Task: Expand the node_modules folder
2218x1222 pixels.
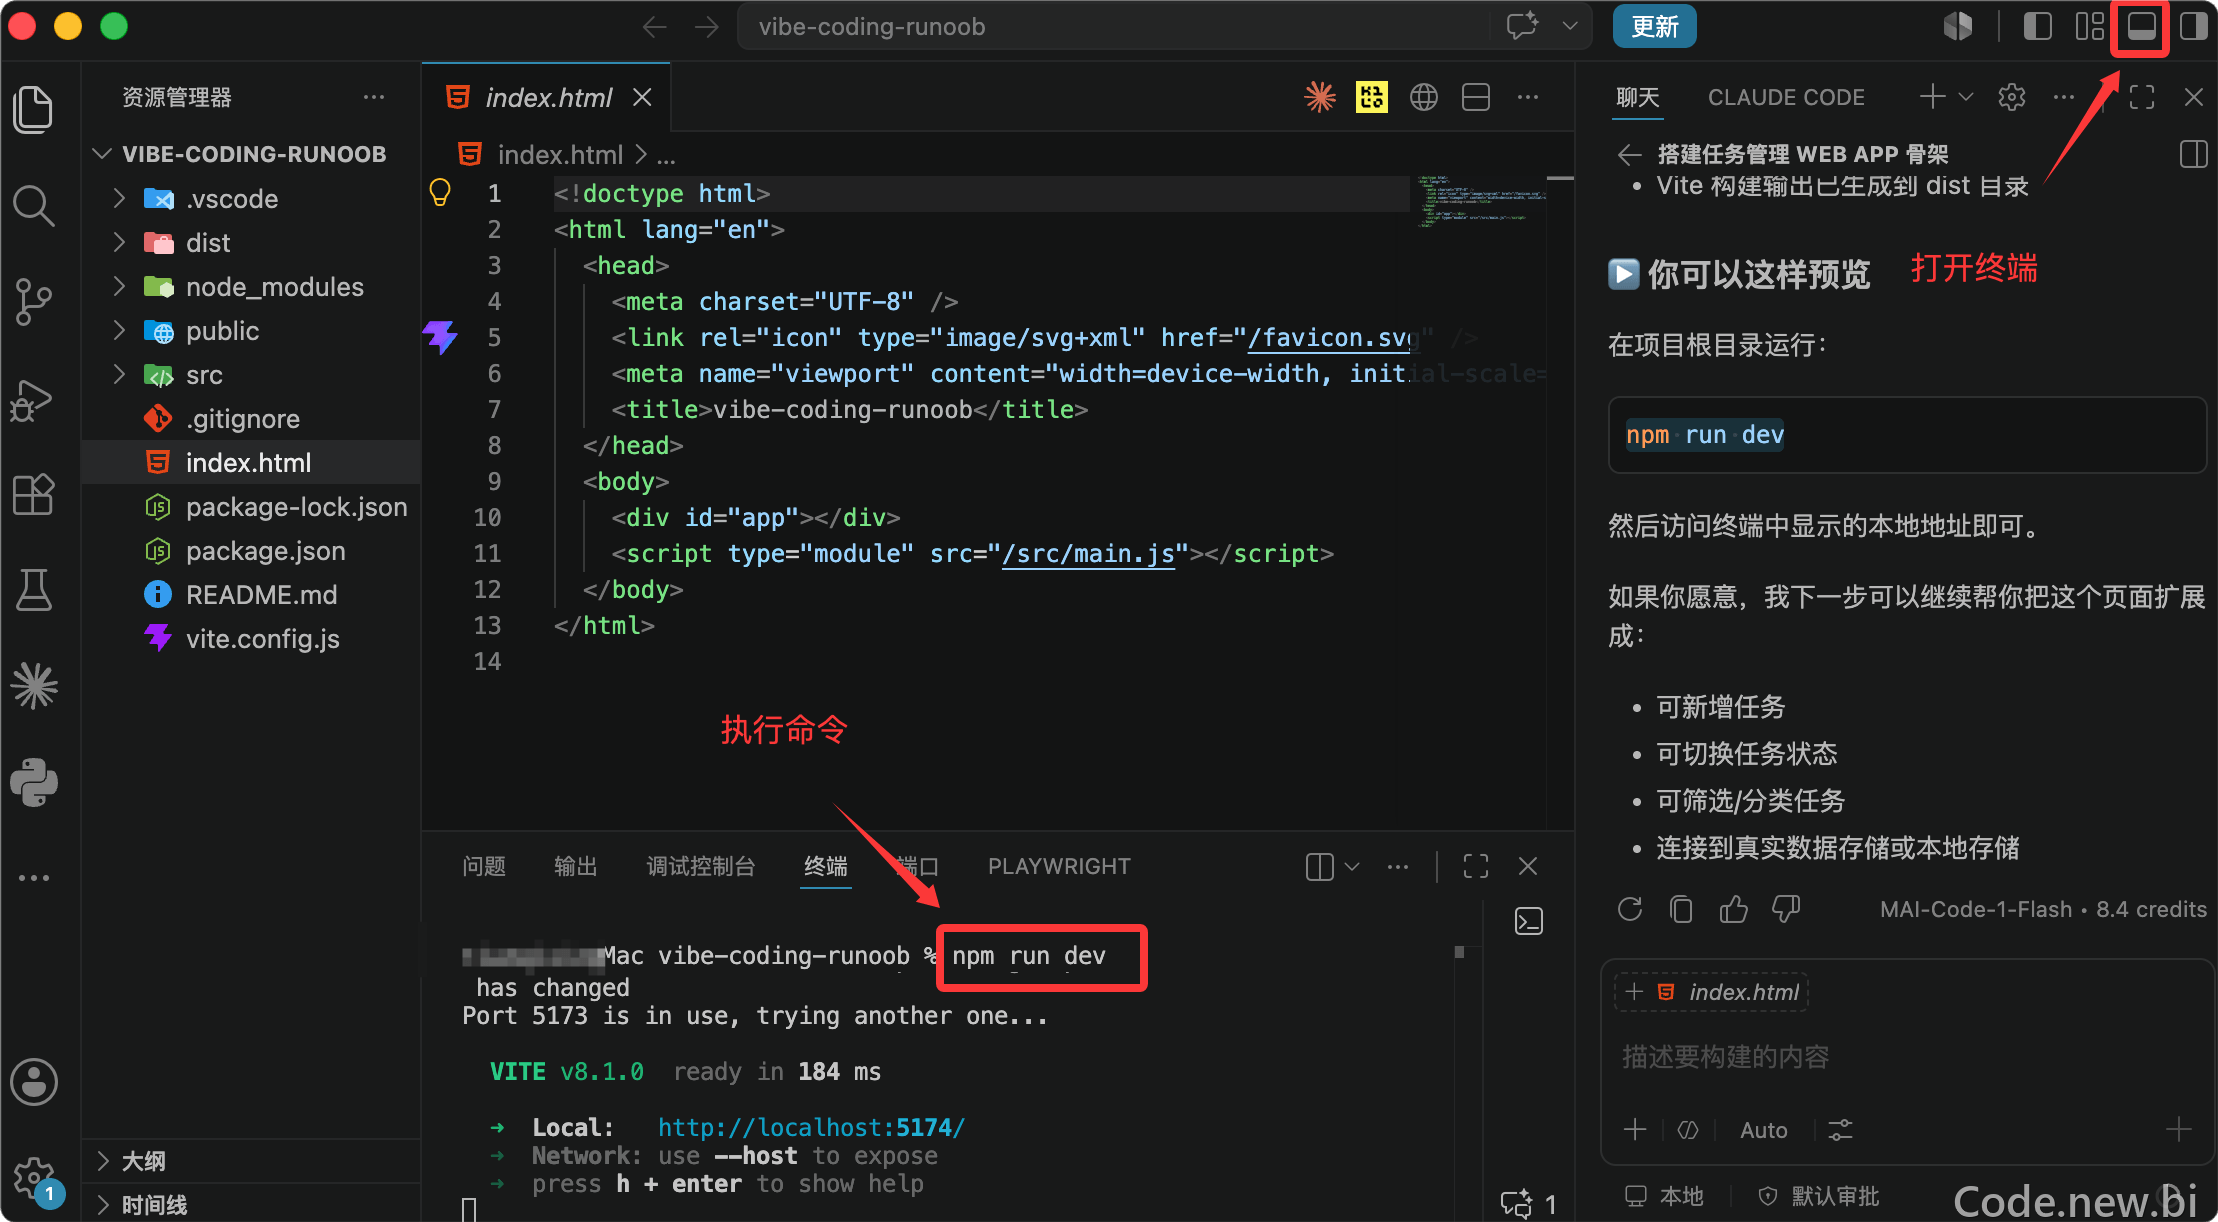Action: click(119, 286)
